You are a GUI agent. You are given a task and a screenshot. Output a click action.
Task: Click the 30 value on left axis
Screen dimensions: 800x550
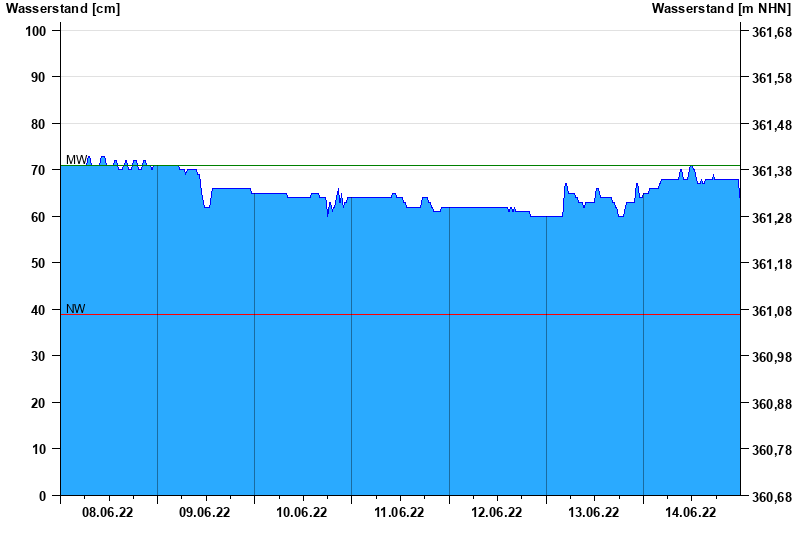(39, 356)
